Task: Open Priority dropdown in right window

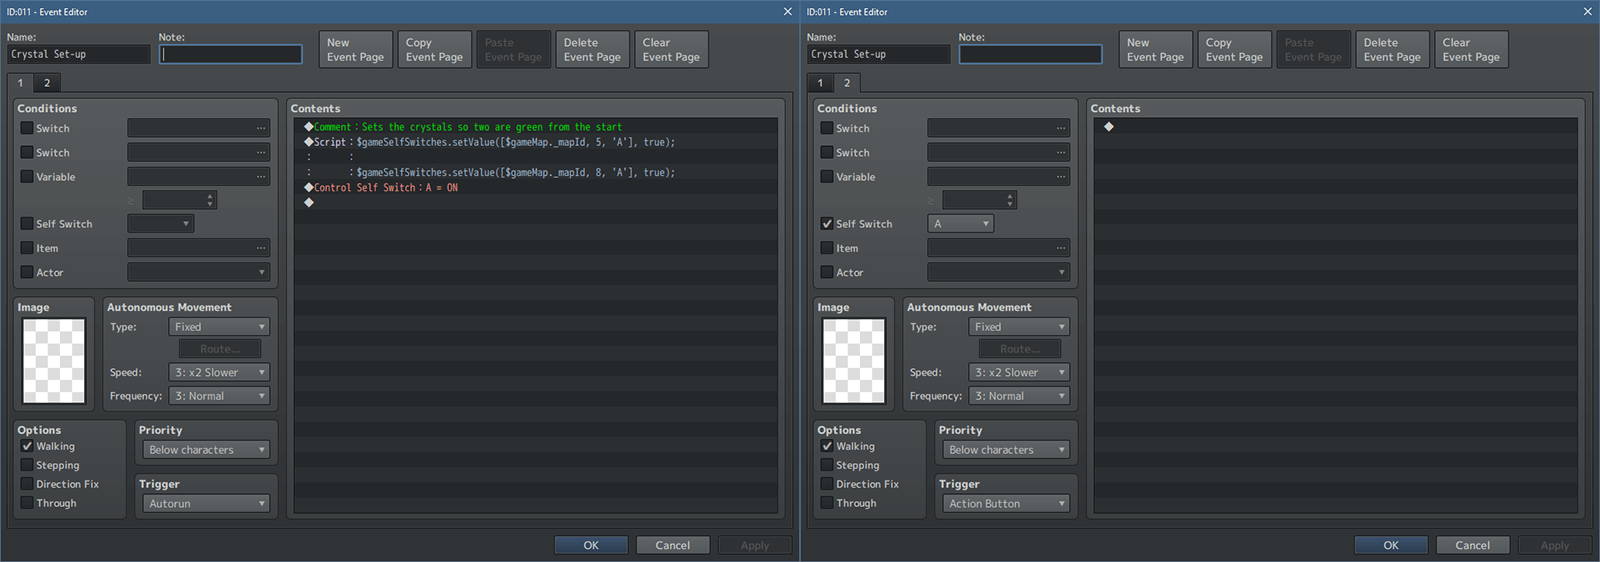Action: (x=1006, y=450)
